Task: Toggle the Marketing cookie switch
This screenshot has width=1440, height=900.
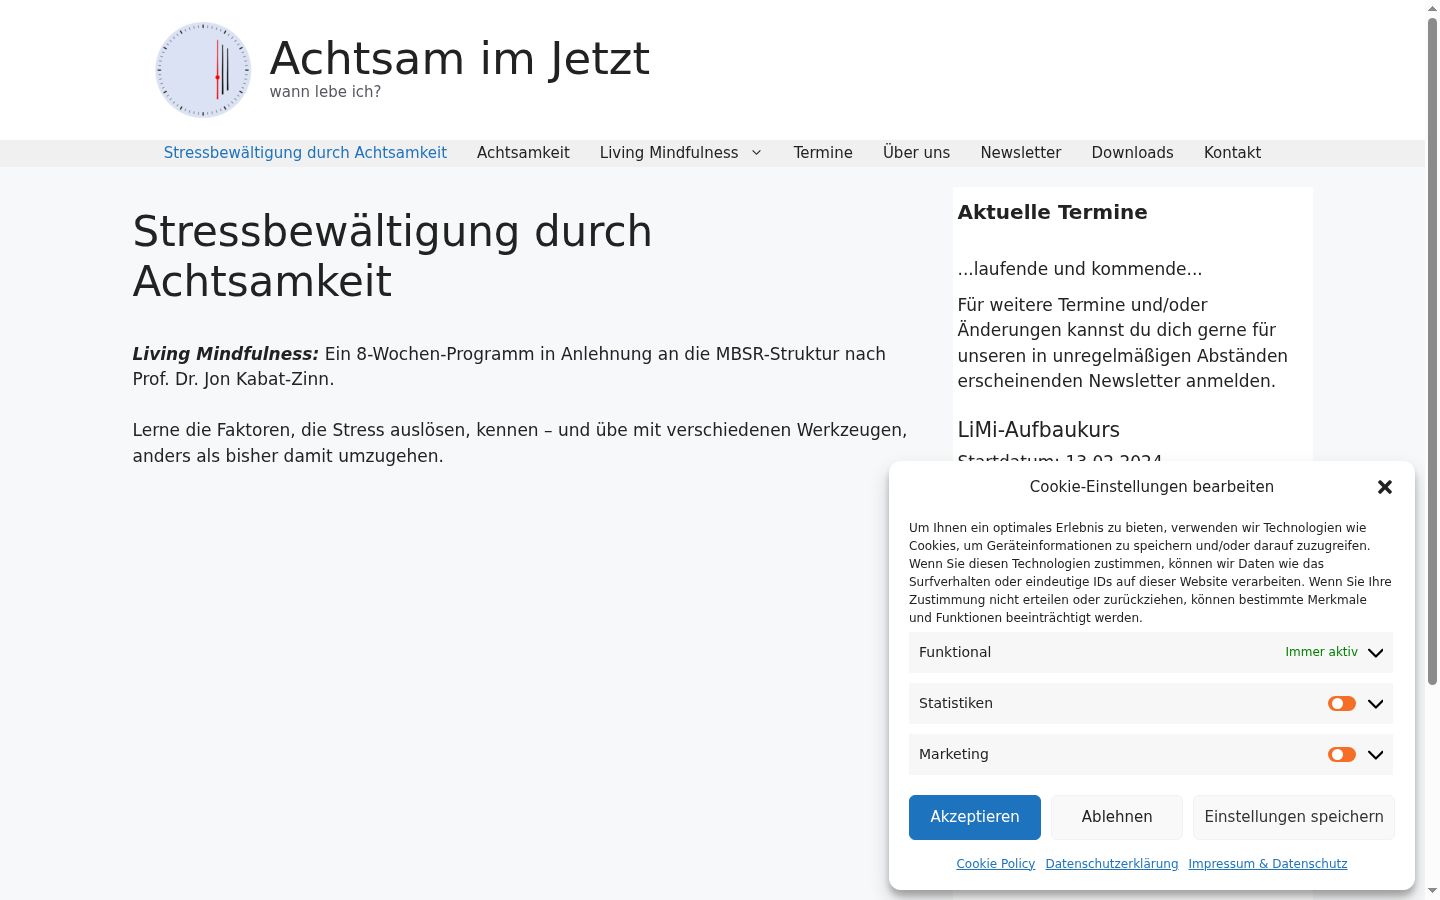Action: click(1342, 755)
